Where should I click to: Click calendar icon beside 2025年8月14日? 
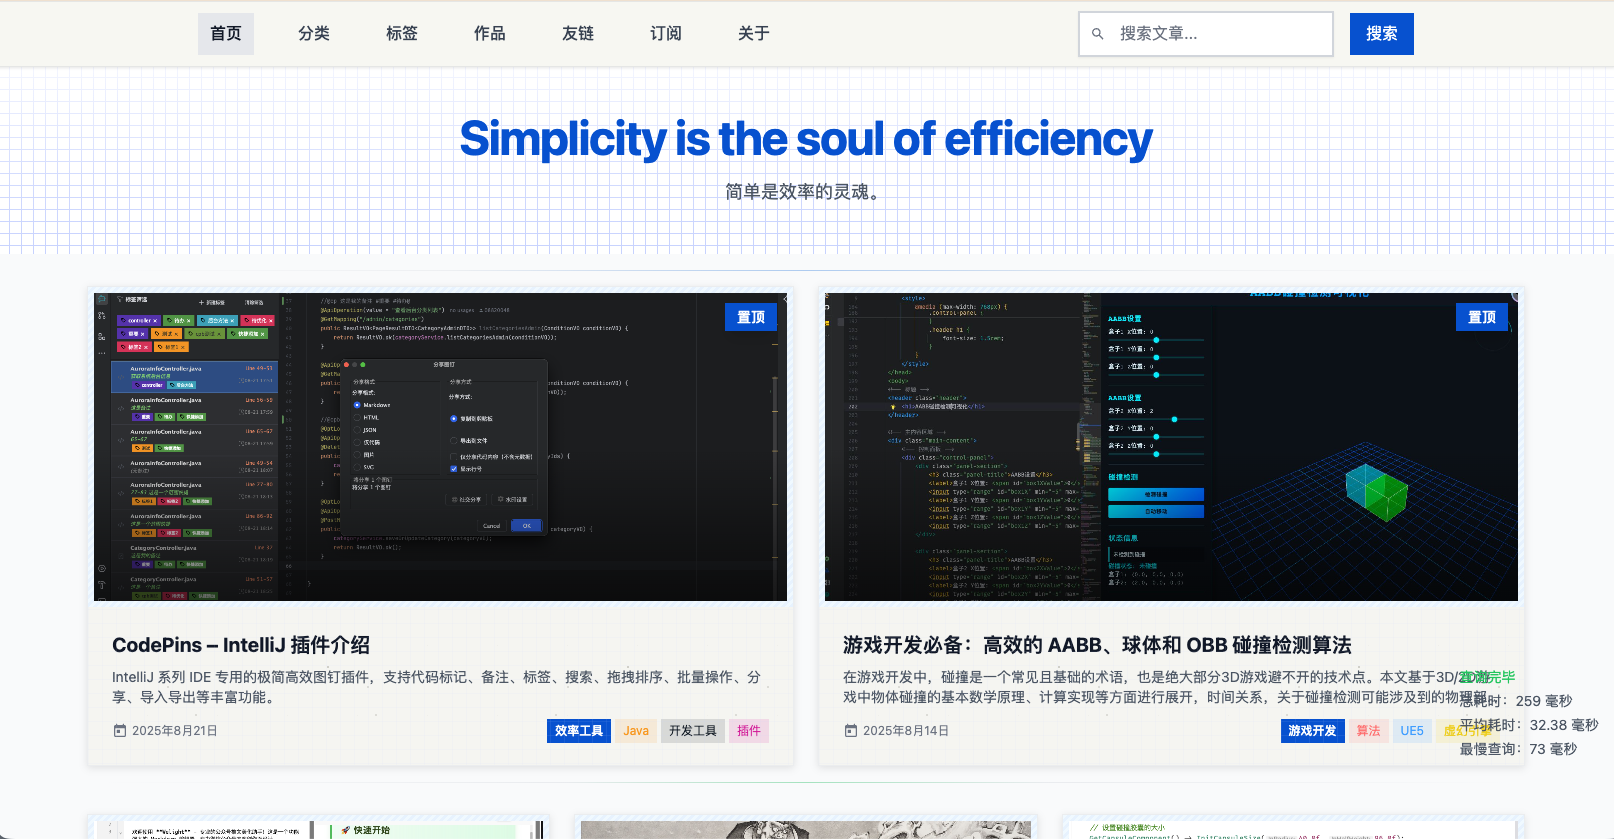tap(851, 731)
